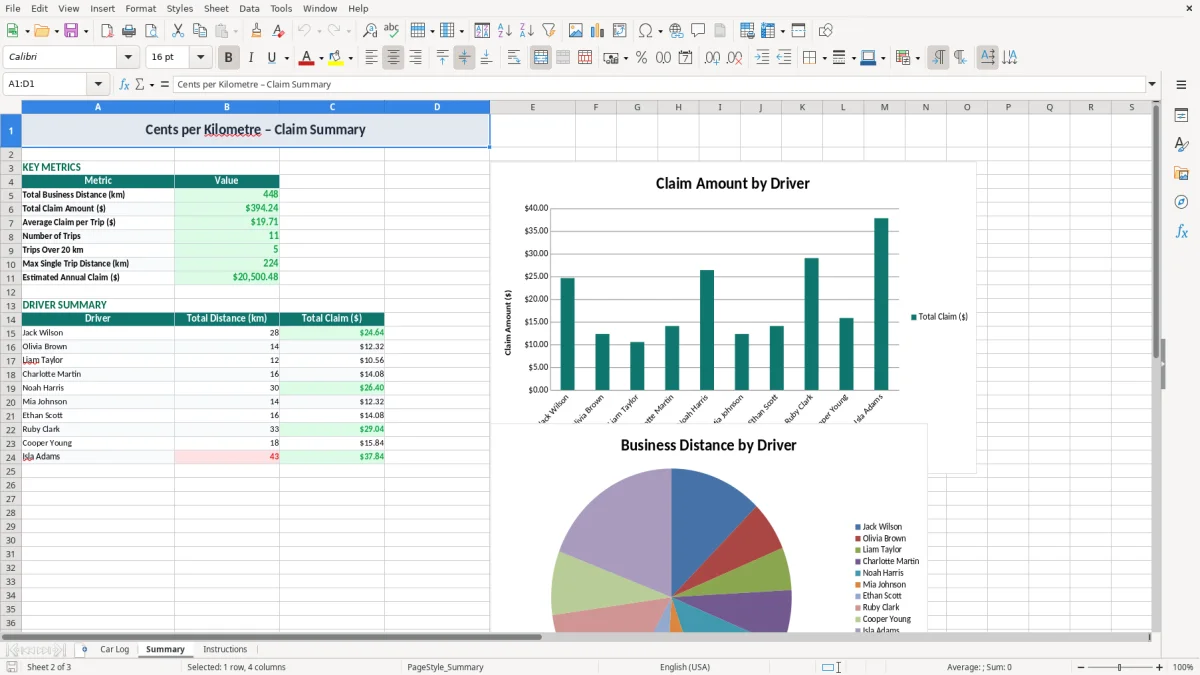Screen dimensions: 1200x675
Task: Click the Increase Indent icon
Action: click(x=762, y=58)
